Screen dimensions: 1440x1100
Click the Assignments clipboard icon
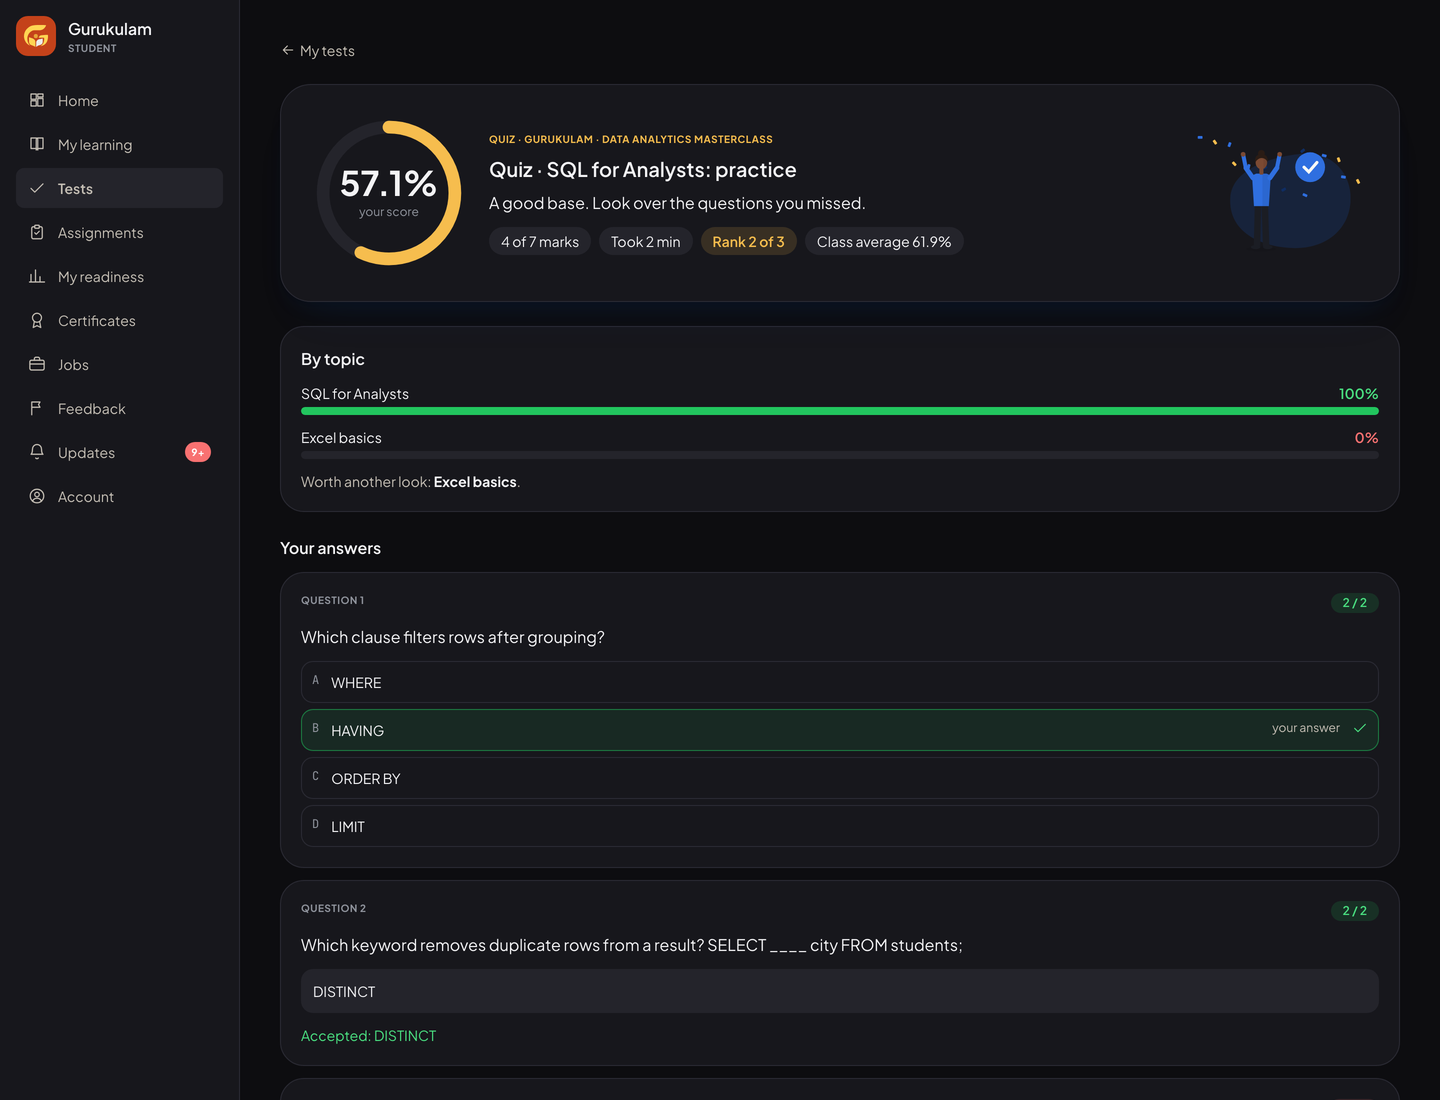pyautogui.click(x=37, y=232)
